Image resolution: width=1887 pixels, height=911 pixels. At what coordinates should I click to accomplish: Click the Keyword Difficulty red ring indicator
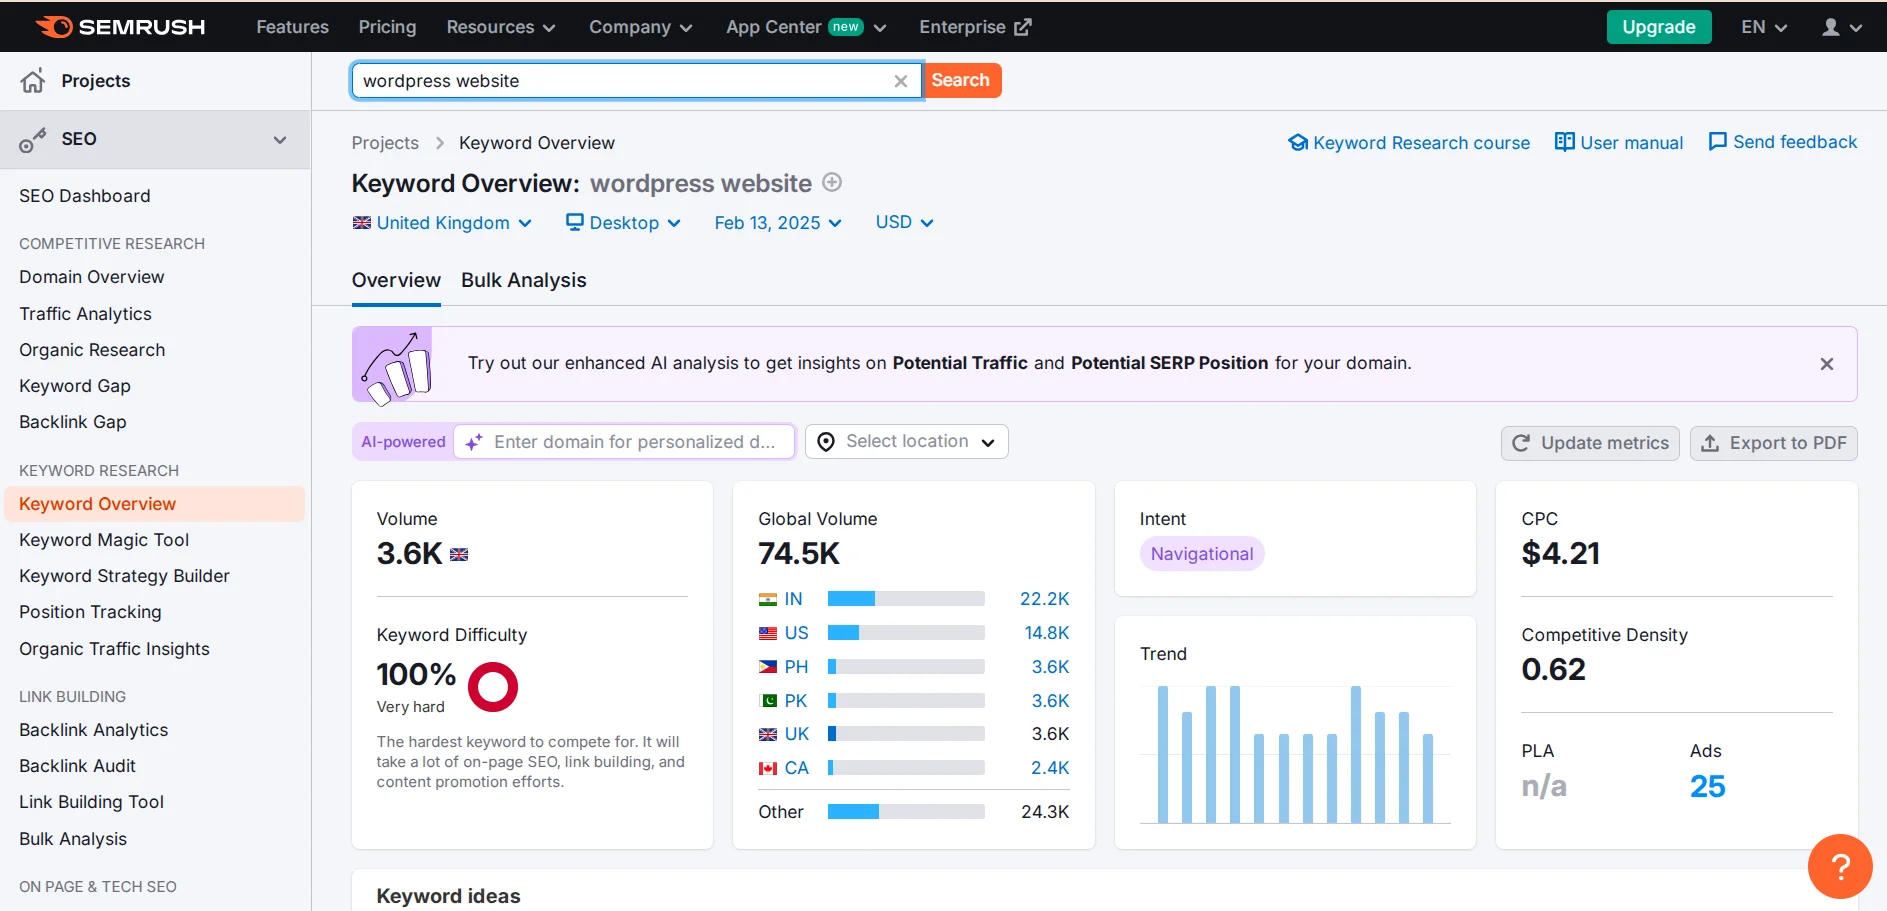click(x=493, y=687)
